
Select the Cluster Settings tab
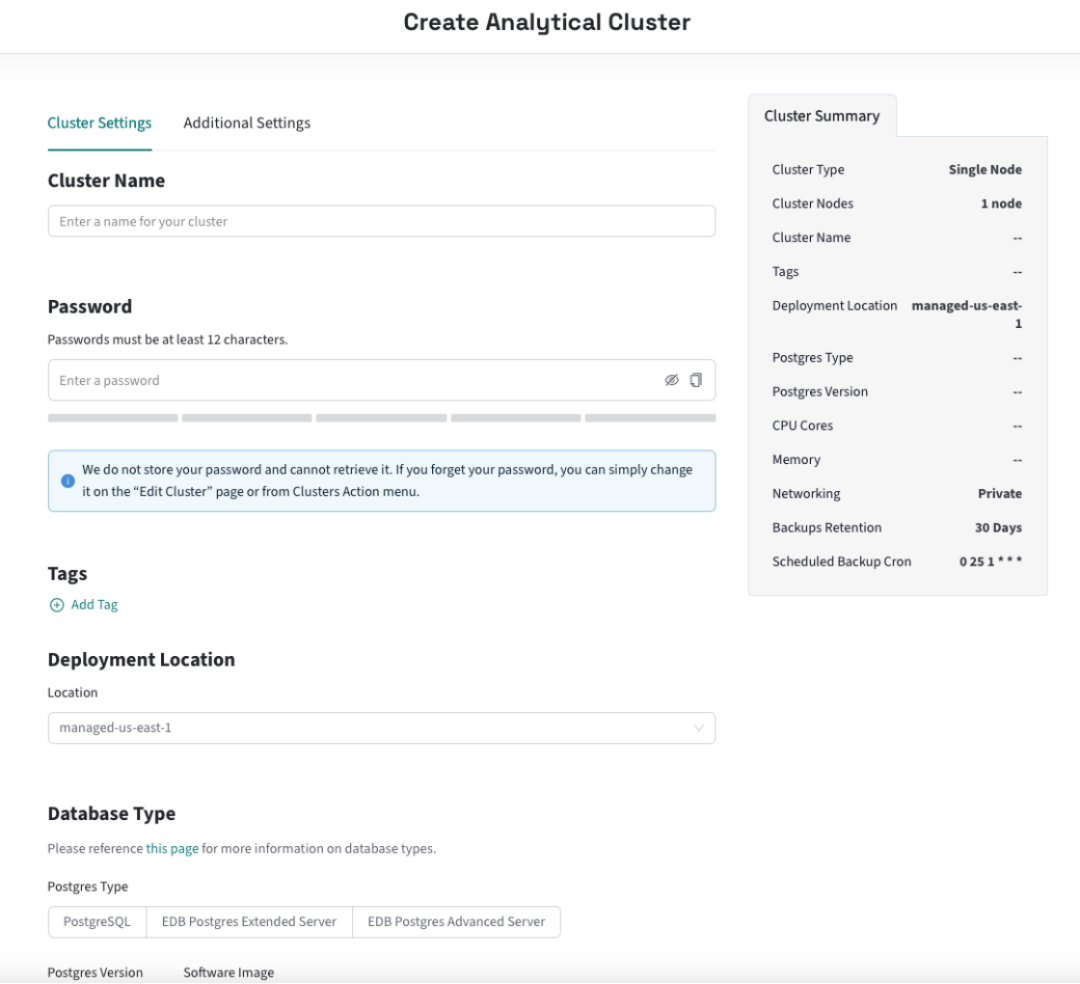pos(99,123)
